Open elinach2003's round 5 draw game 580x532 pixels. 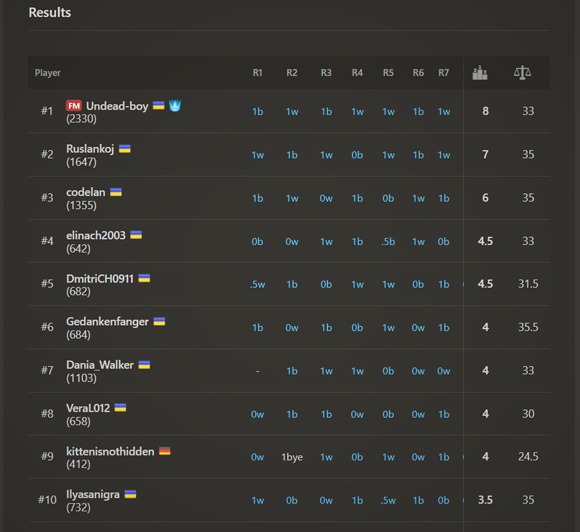tap(388, 242)
